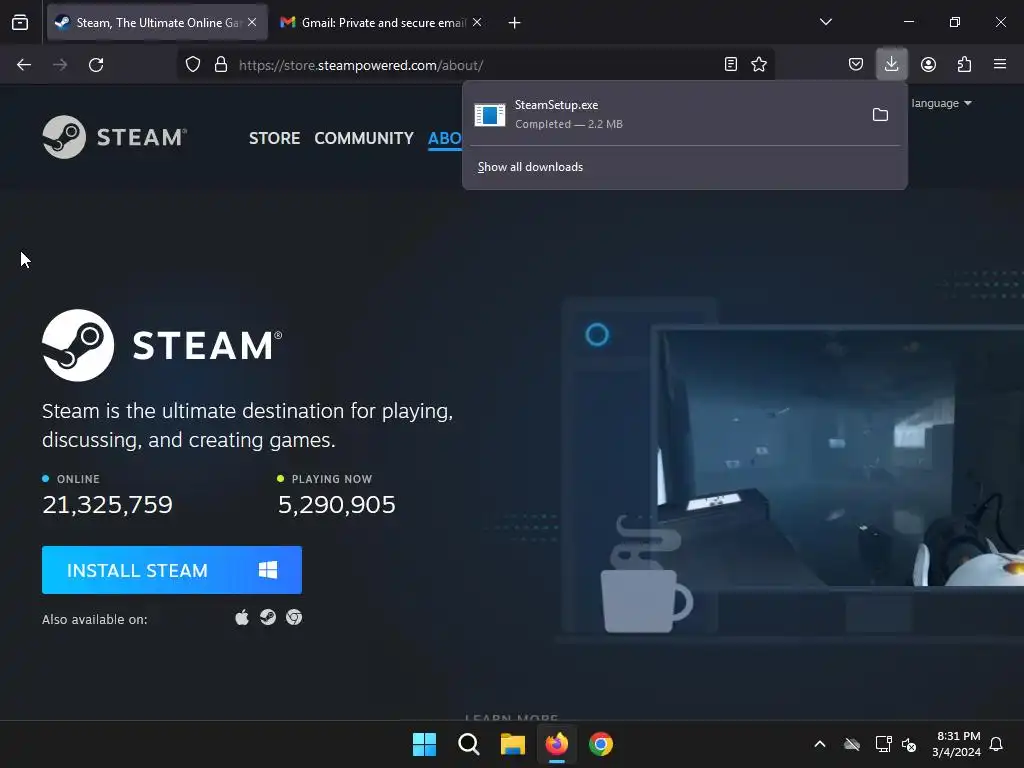Click volume muted icon in tray

pos(909,744)
